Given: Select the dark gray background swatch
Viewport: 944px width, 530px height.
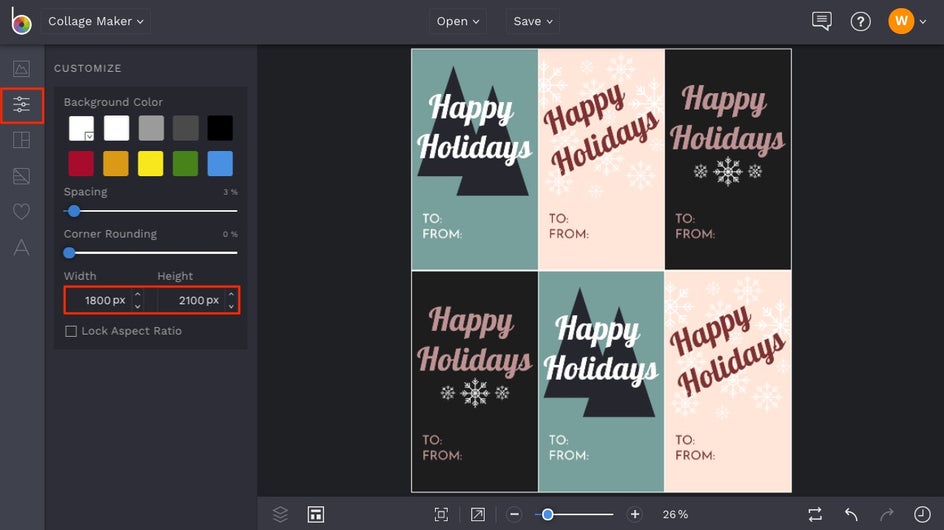Looking at the screenshot, I should [x=185, y=128].
